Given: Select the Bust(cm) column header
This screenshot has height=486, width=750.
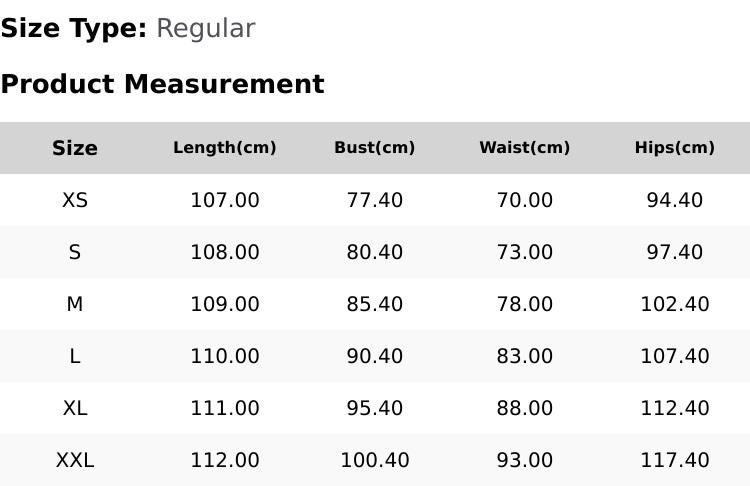Looking at the screenshot, I should [375, 148].
